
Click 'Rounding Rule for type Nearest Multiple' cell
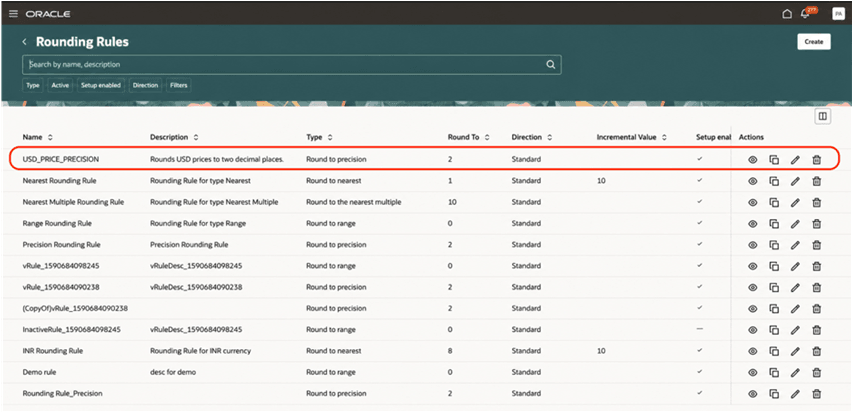(214, 202)
